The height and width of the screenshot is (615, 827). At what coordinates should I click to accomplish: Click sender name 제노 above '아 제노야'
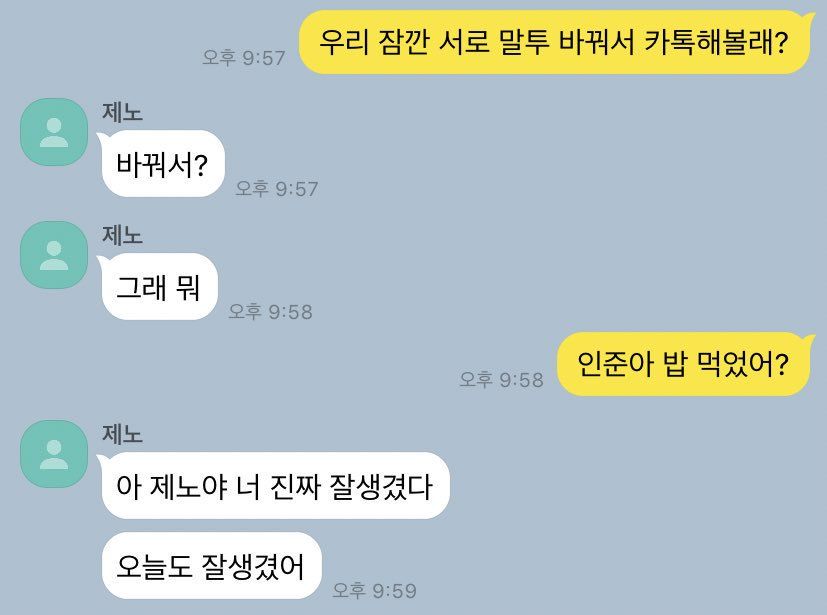point(122,434)
